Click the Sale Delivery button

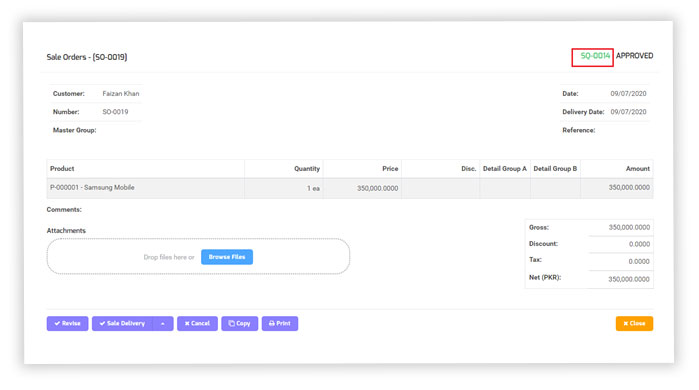122,323
